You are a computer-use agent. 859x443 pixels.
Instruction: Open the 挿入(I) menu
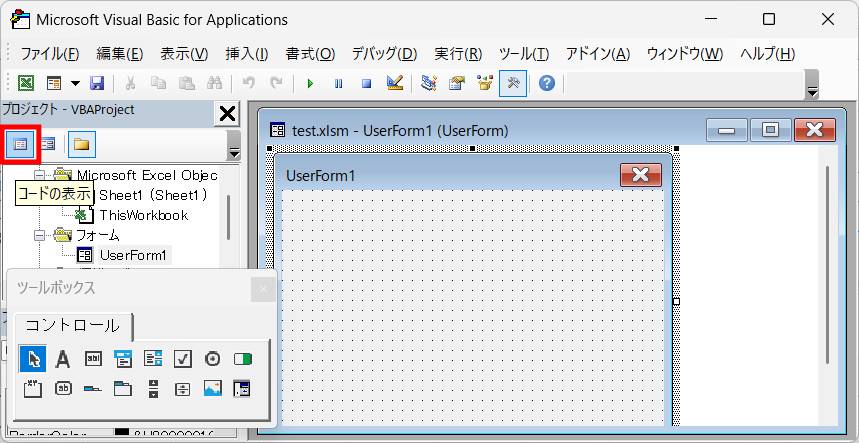247,54
